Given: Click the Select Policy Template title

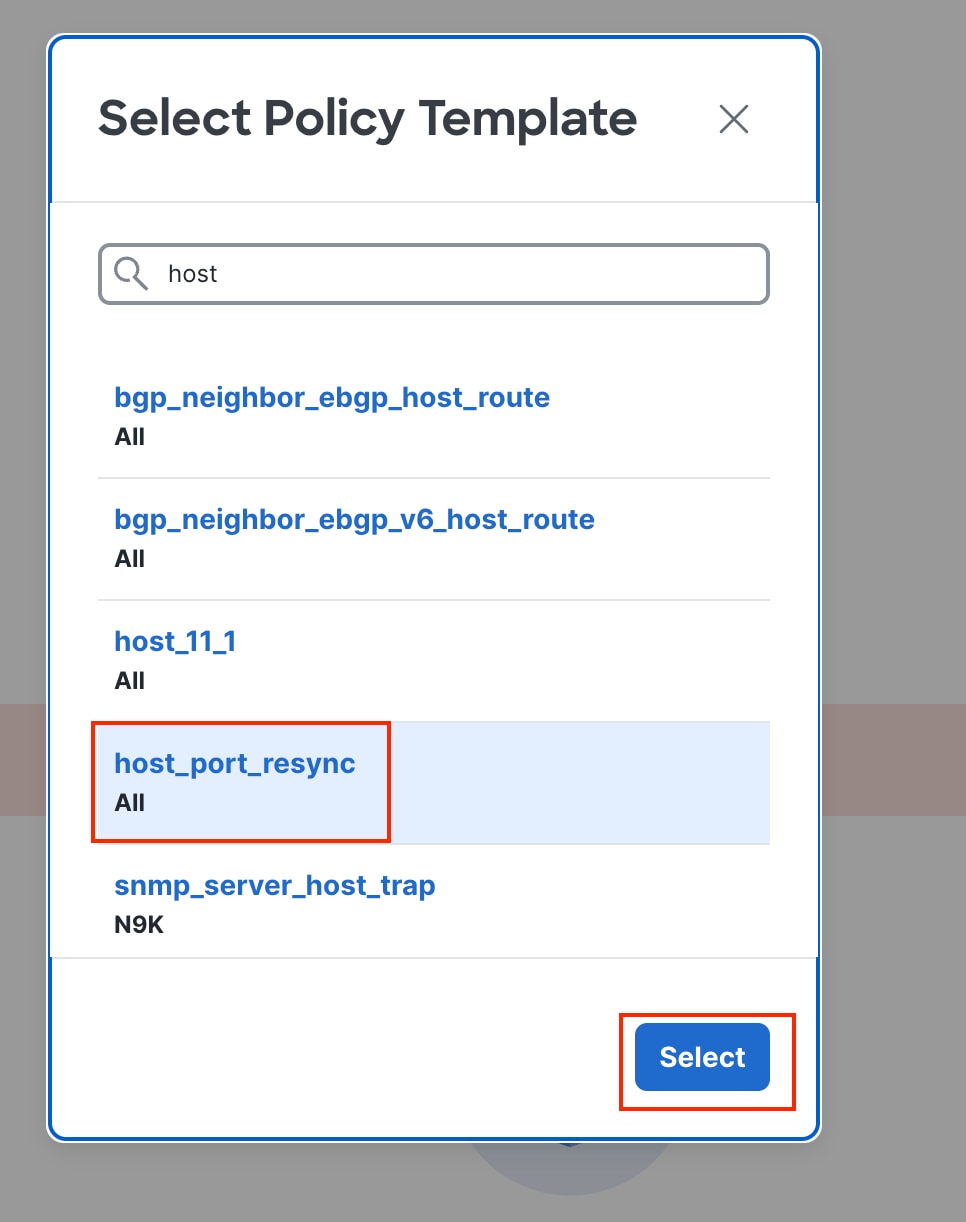Looking at the screenshot, I should tap(366, 118).
